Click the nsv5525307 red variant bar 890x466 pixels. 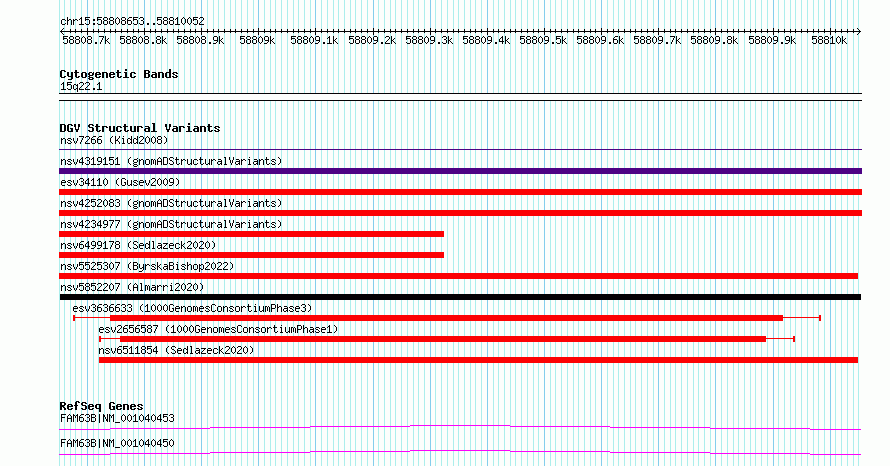tap(459, 276)
